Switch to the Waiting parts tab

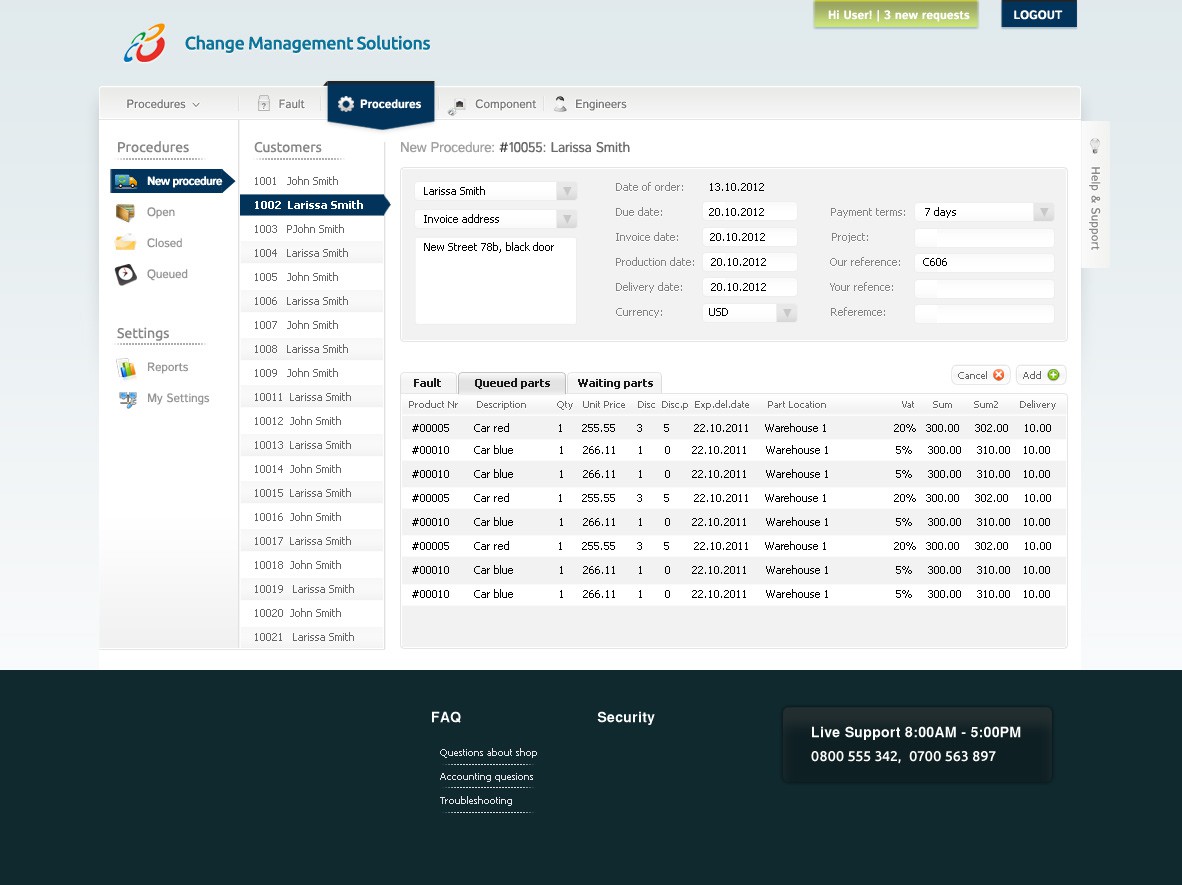pos(615,383)
